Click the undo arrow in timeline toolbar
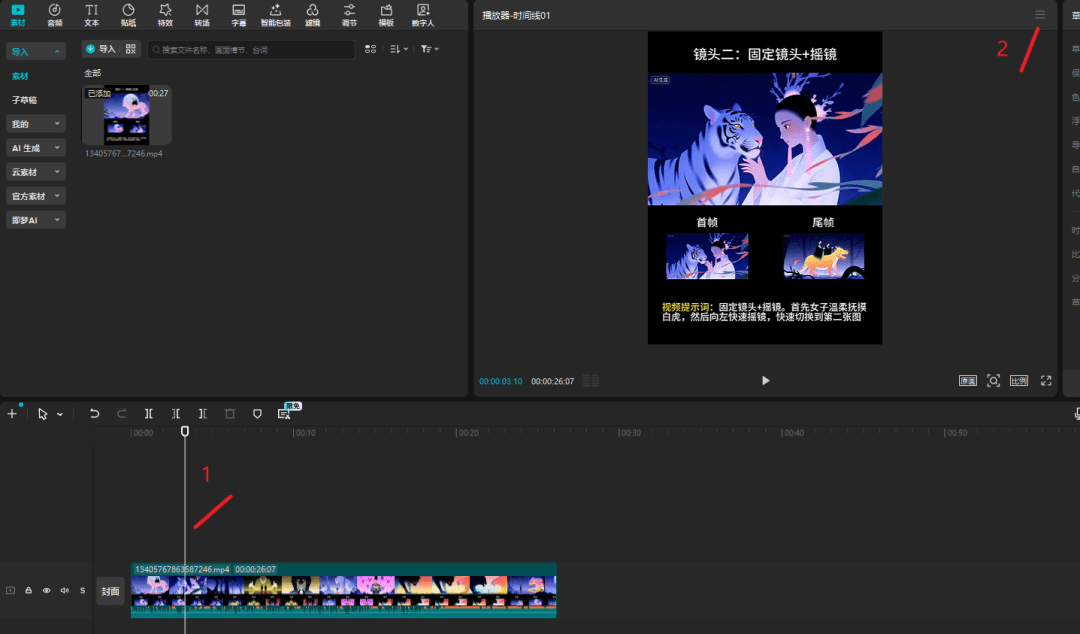Viewport: 1080px width, 634px height. [95, 413]
